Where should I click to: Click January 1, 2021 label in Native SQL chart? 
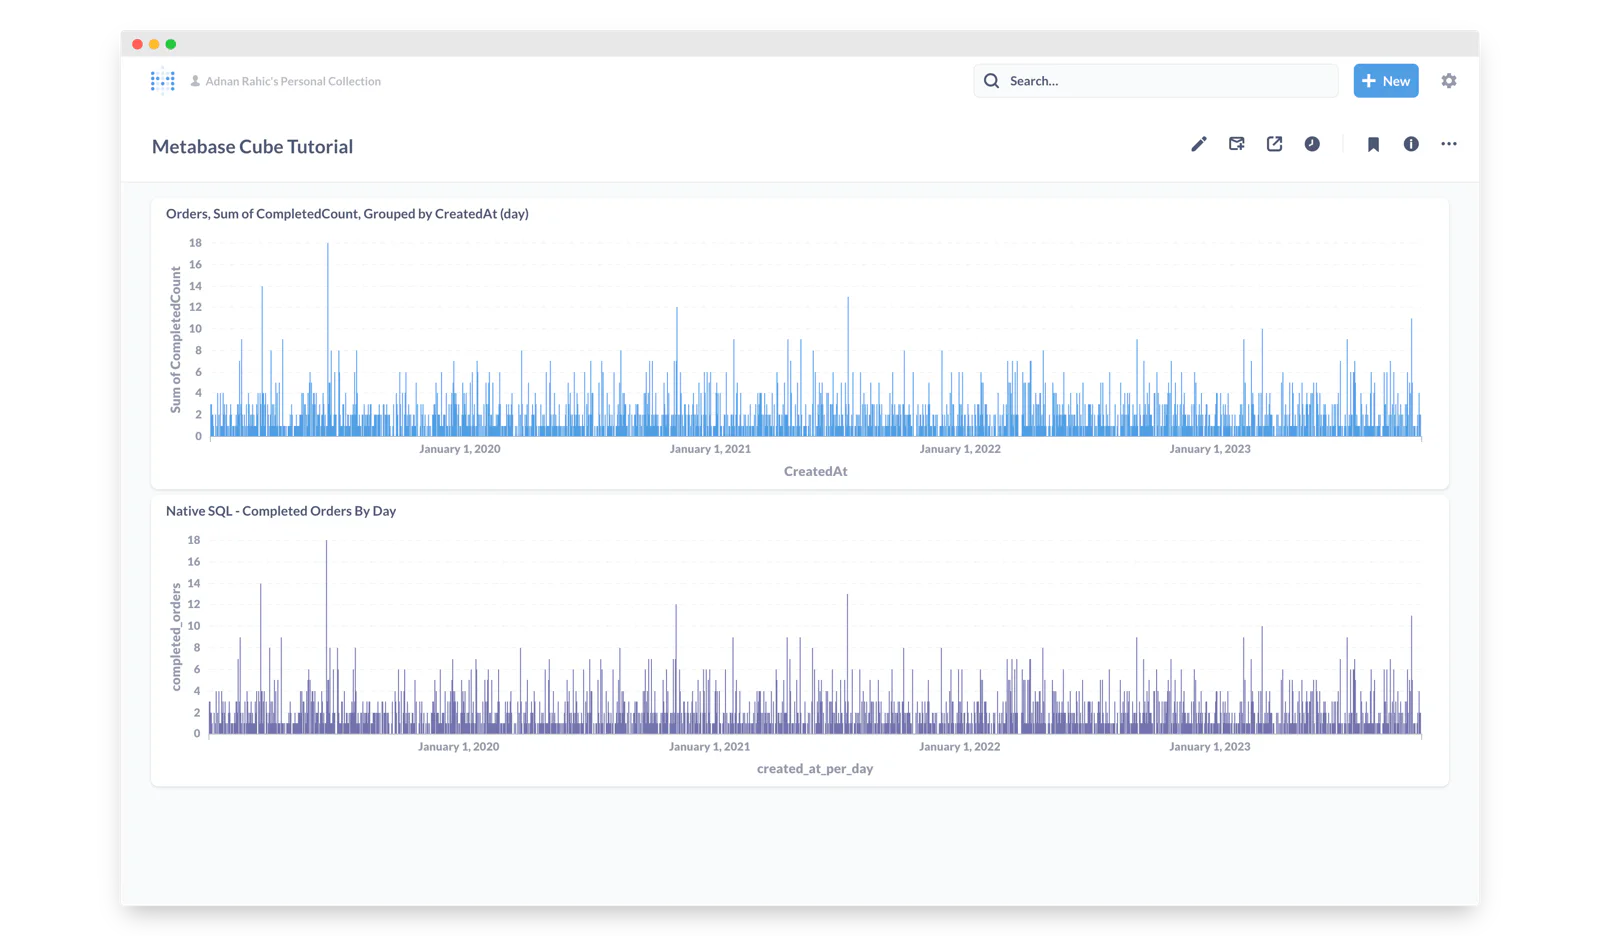709,747
